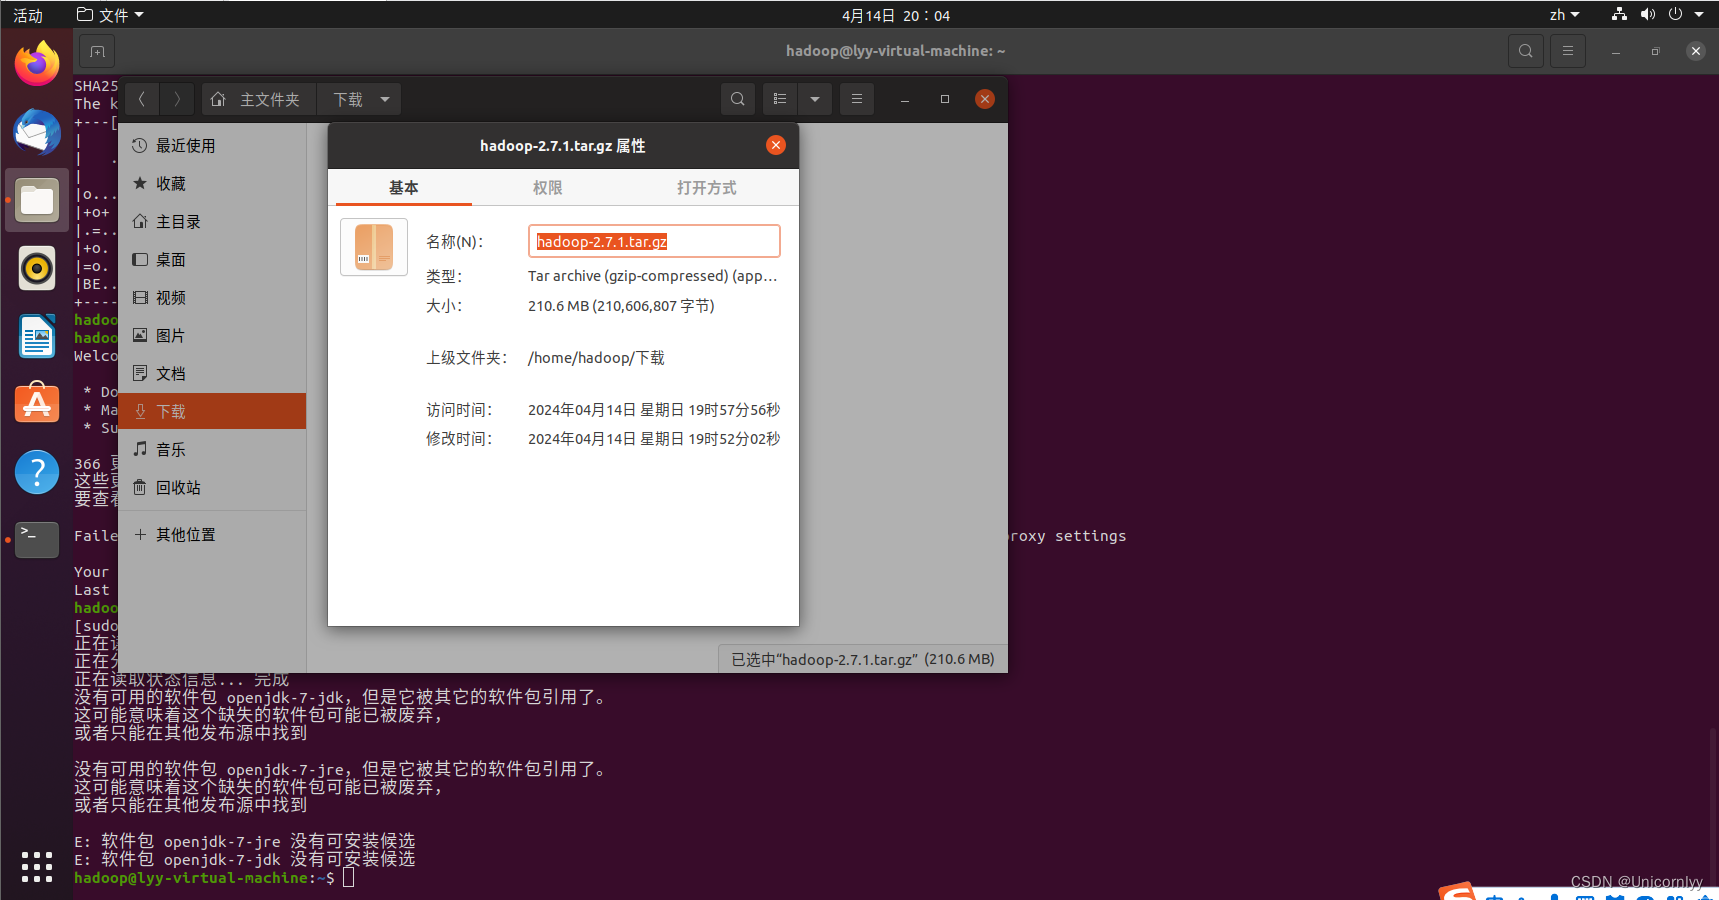Click the network status icon
This screenshot has width=1719, height=900.
click(x=1619, y=14)
